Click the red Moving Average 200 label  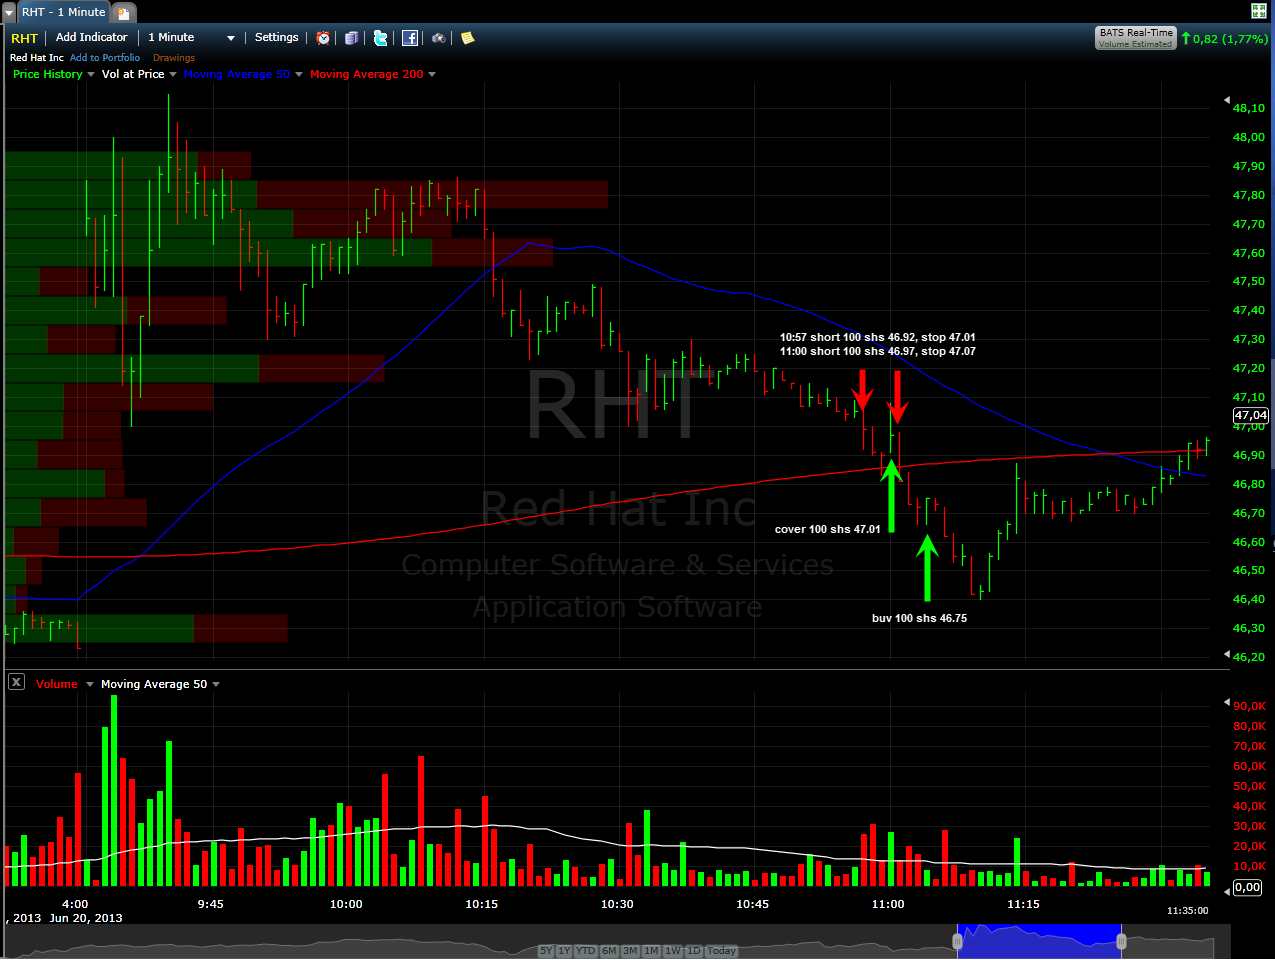(367, 74)
